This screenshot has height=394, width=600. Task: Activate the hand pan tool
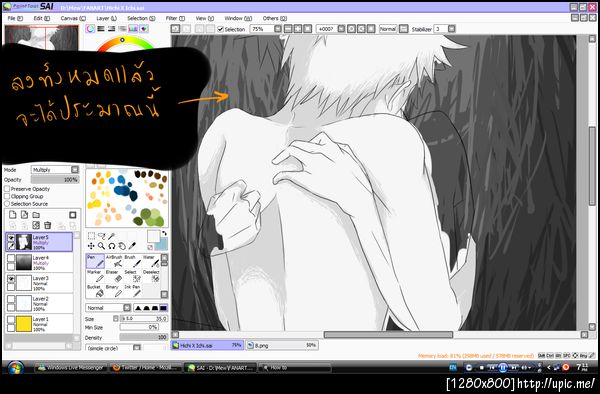click(122, 246)
